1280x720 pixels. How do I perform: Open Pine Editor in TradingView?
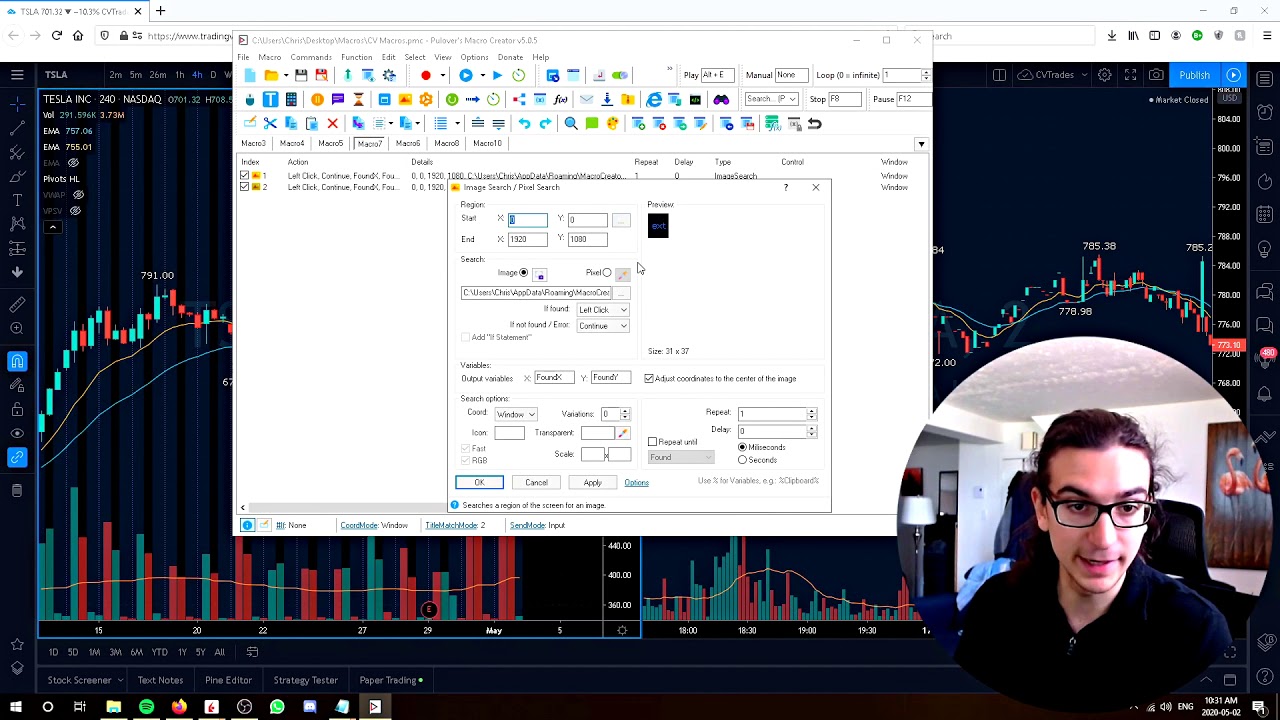pos(228,680)
